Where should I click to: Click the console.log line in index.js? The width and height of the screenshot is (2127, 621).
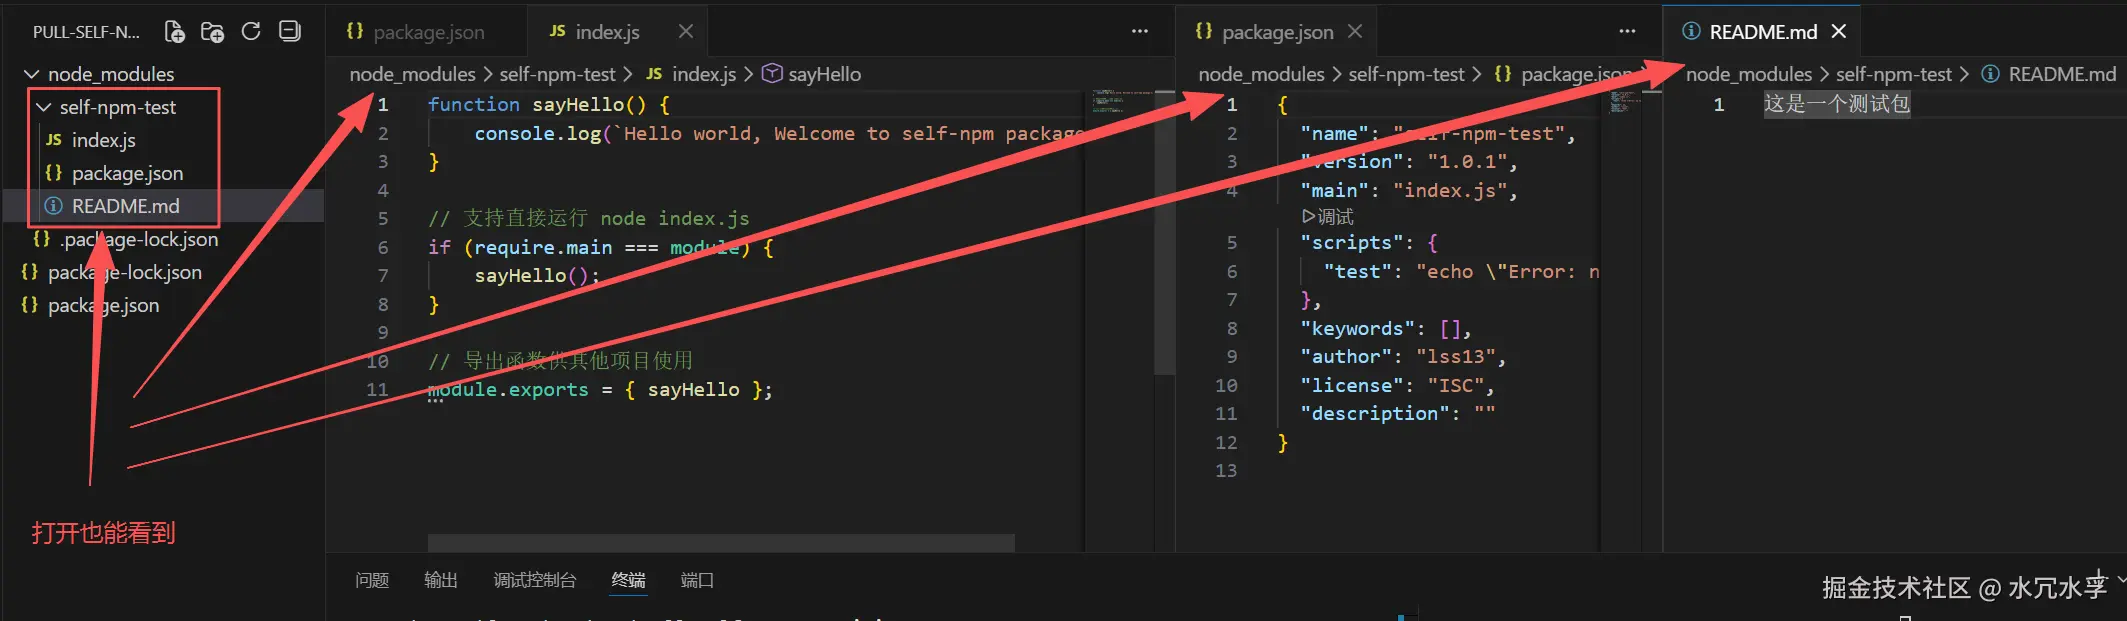[778, 133]
